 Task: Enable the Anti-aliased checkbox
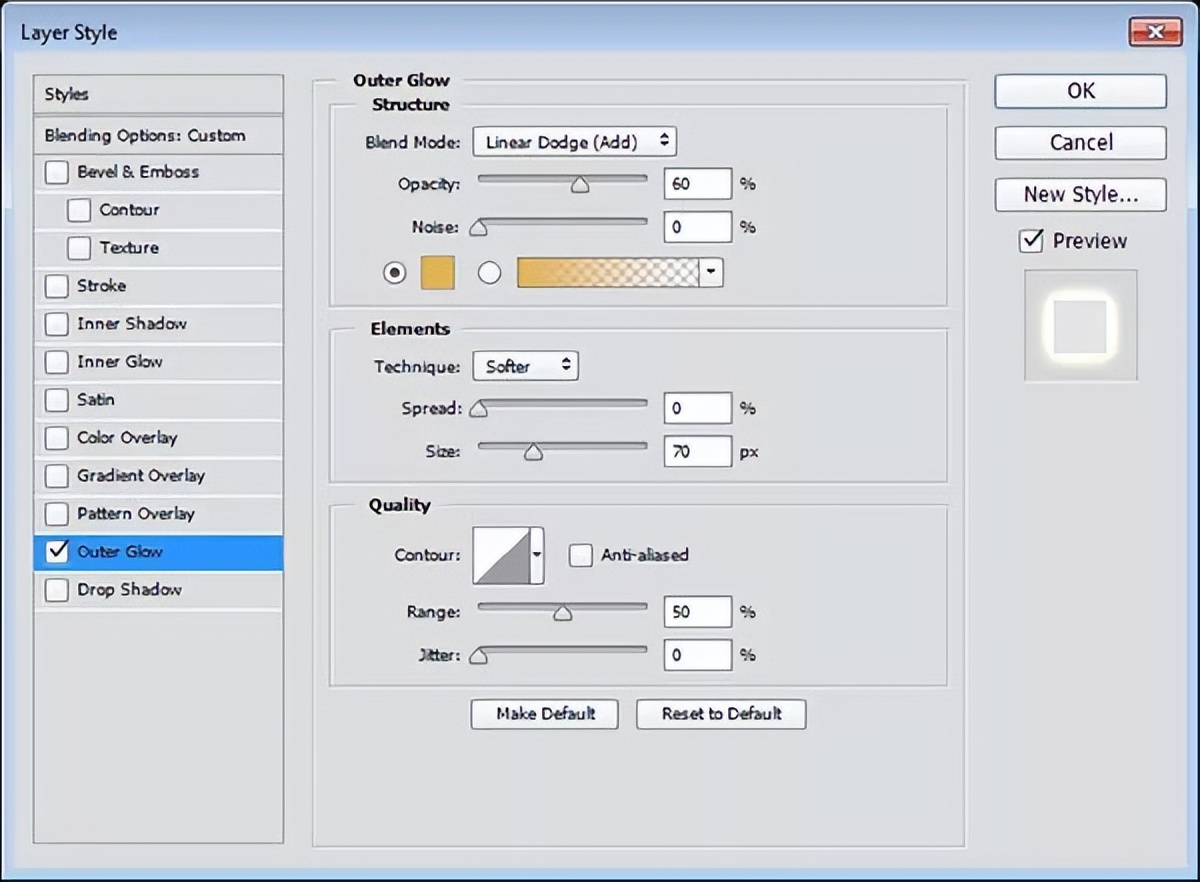click(x=580, y=555)
